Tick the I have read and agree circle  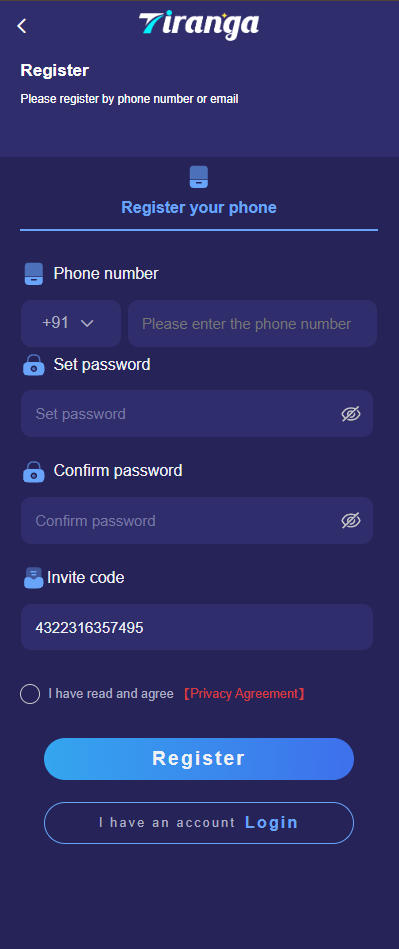pos(30,694)
